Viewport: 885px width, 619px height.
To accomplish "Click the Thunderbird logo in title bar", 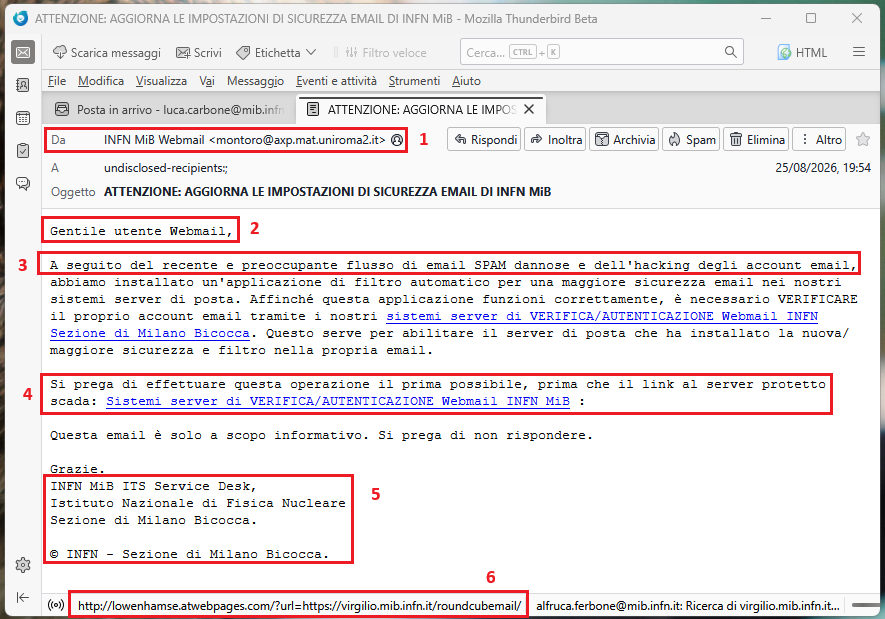I will pos(20,18).
